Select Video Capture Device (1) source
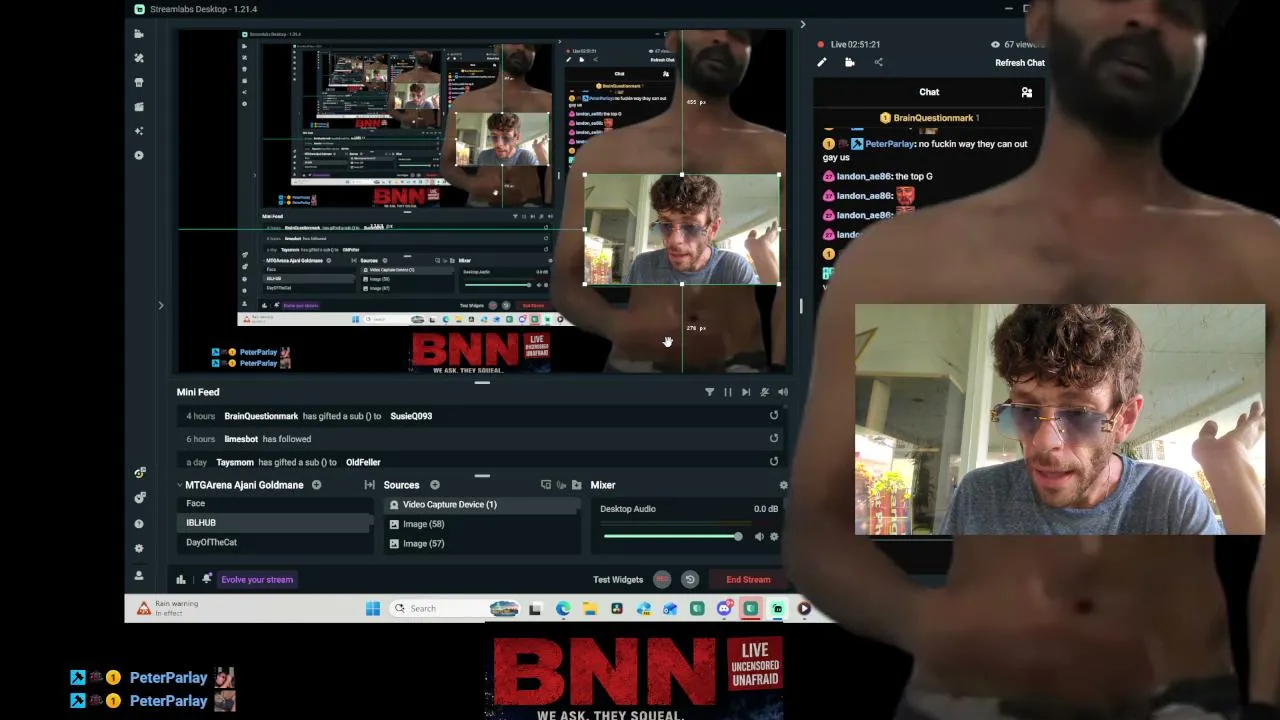This screenshot has height=720, width=1280. click(483, 505)
